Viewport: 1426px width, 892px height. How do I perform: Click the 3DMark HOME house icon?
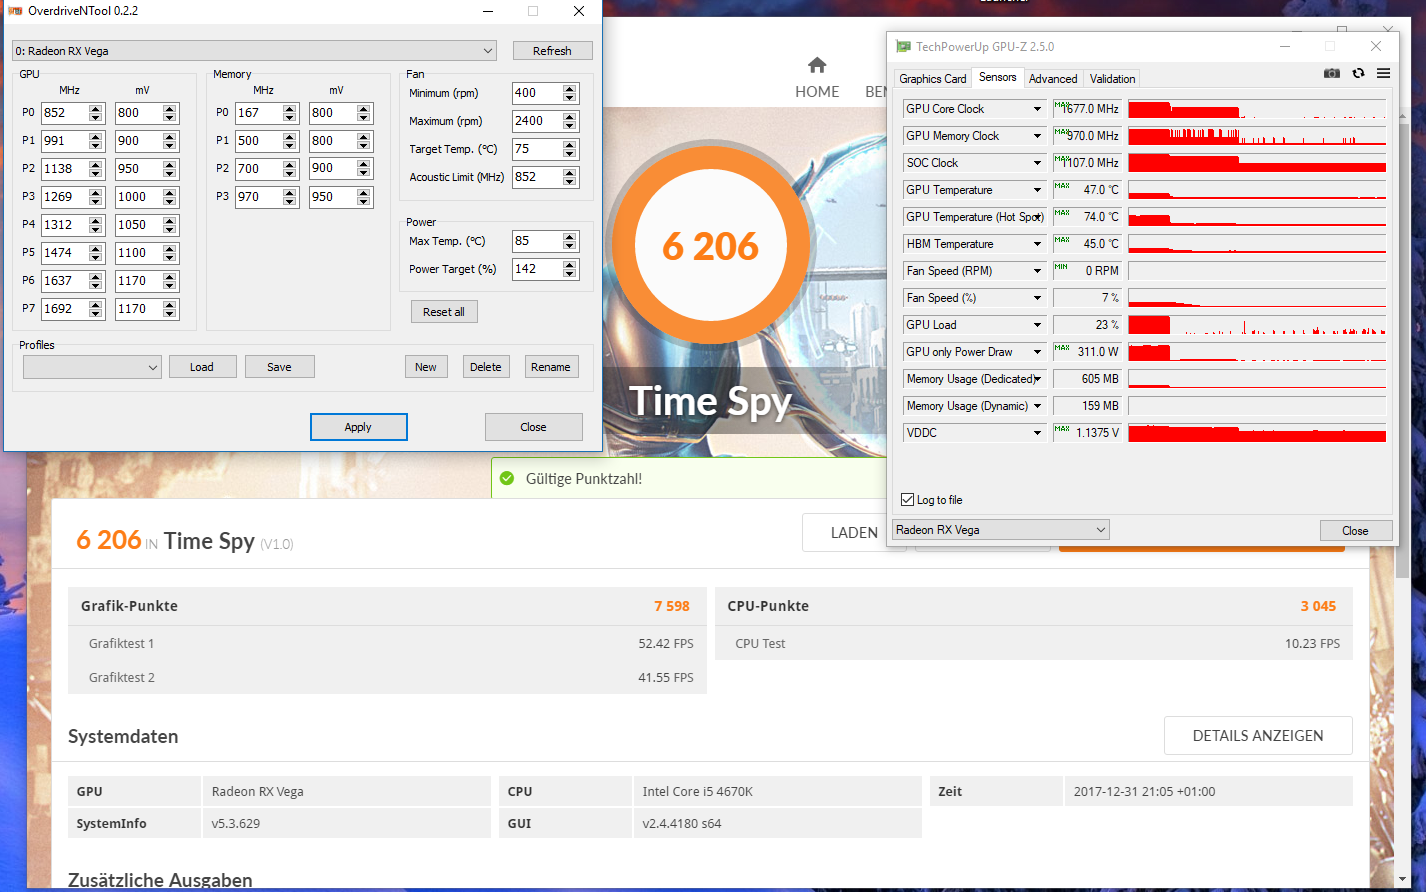tap(817, 66)
